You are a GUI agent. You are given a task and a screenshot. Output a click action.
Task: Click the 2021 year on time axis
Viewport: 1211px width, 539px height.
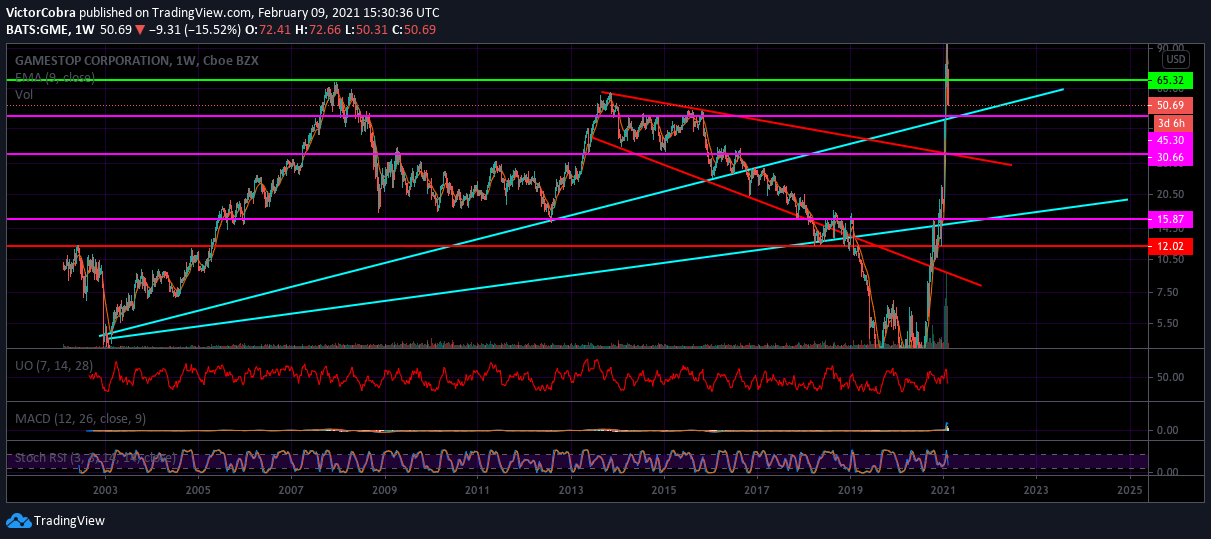click(x=944, y=491)
